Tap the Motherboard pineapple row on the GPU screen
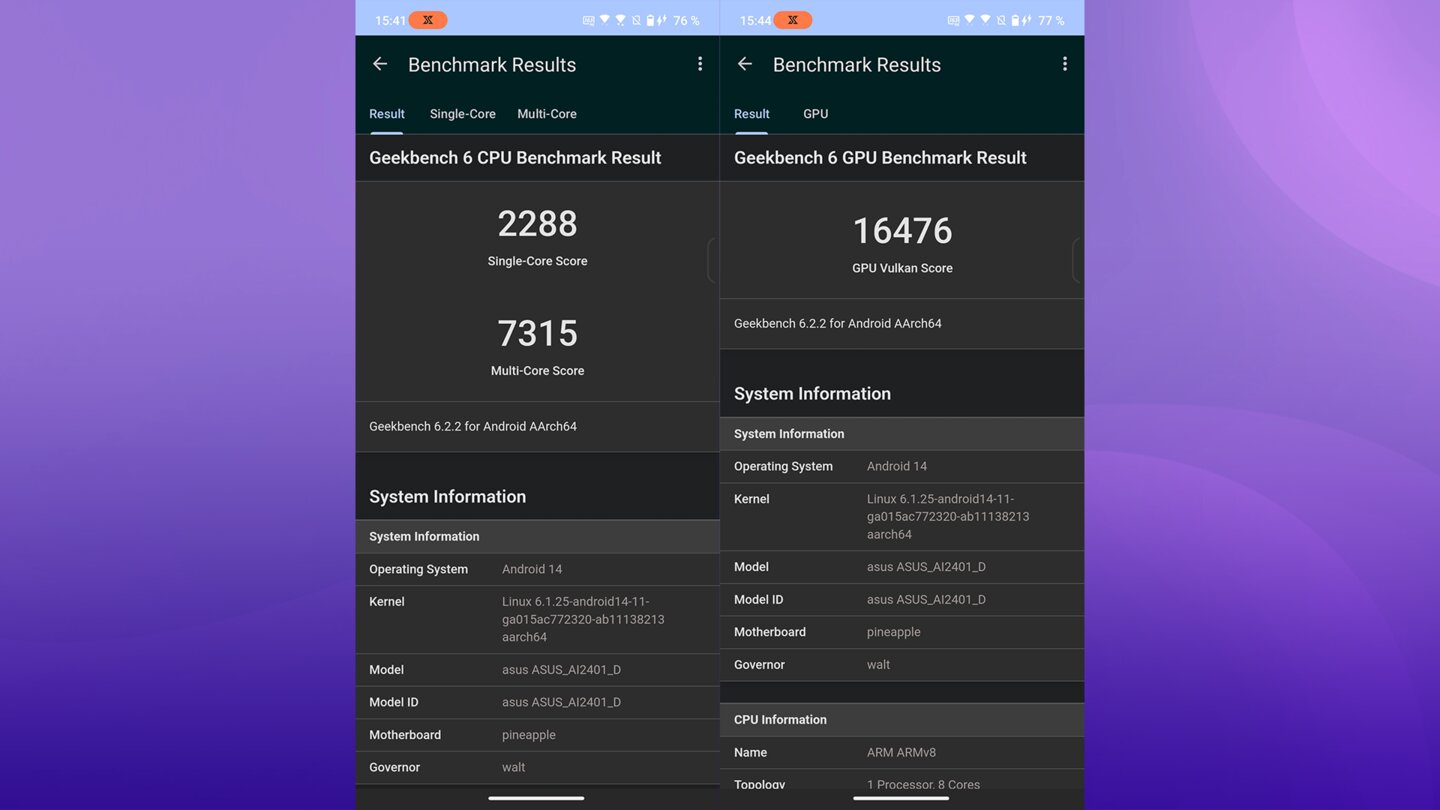The image size is (1440, 810). [902, 632]
